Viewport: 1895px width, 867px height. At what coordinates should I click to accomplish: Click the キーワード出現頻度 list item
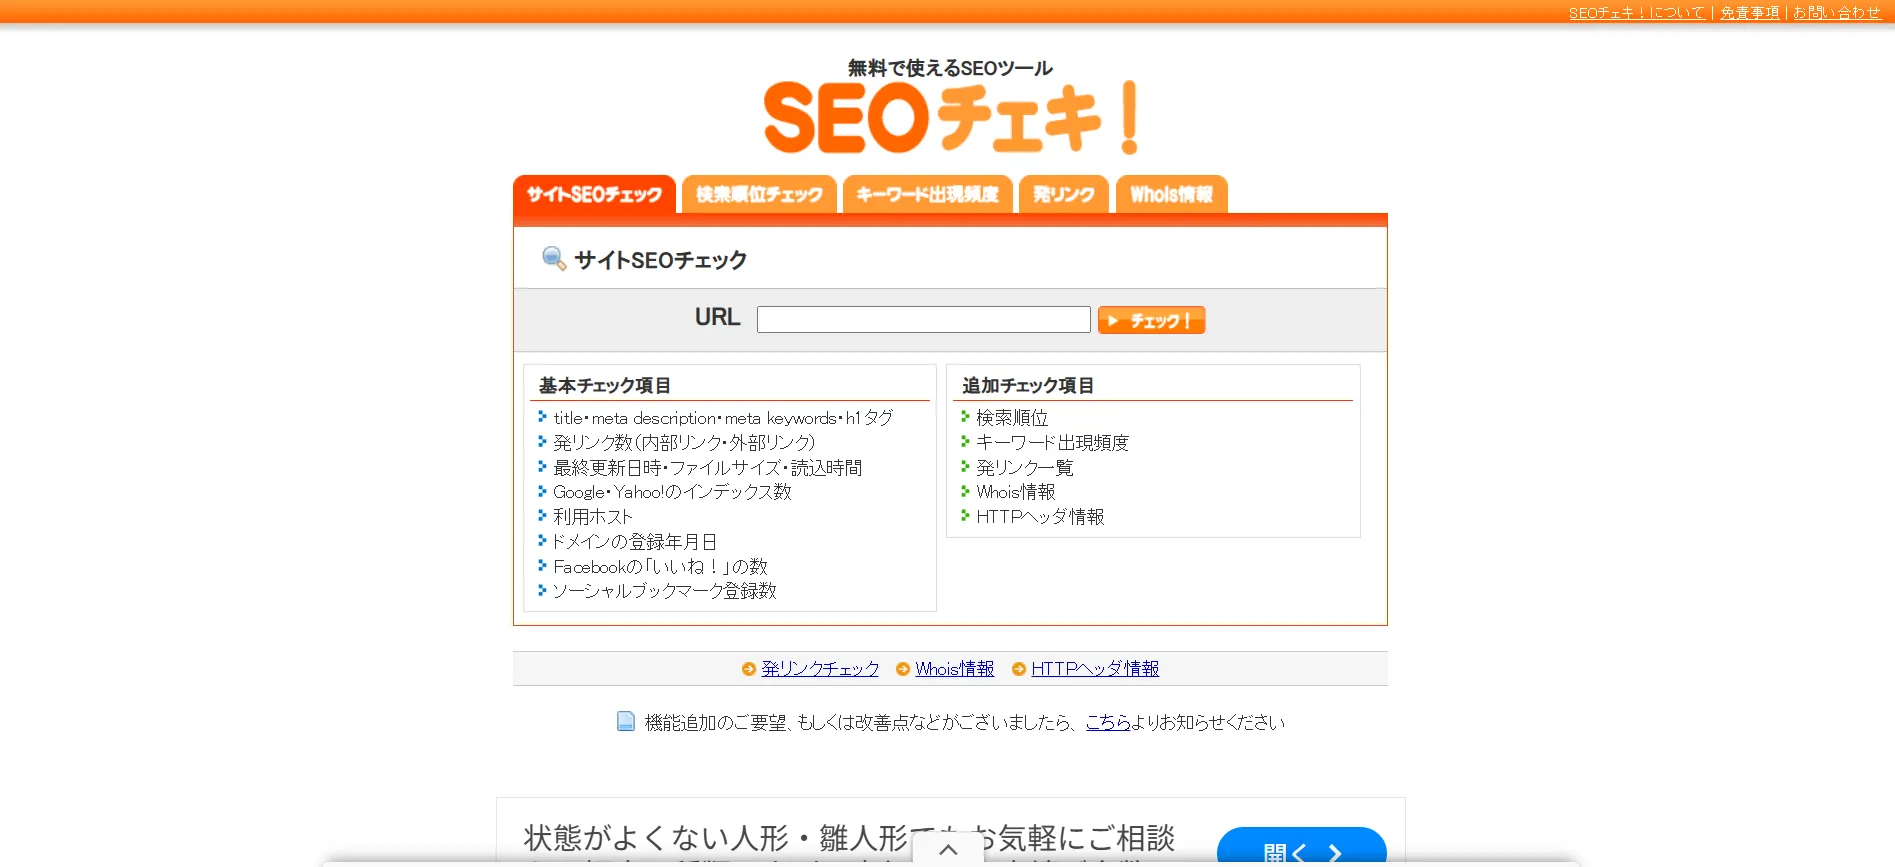coord(1052,443)
